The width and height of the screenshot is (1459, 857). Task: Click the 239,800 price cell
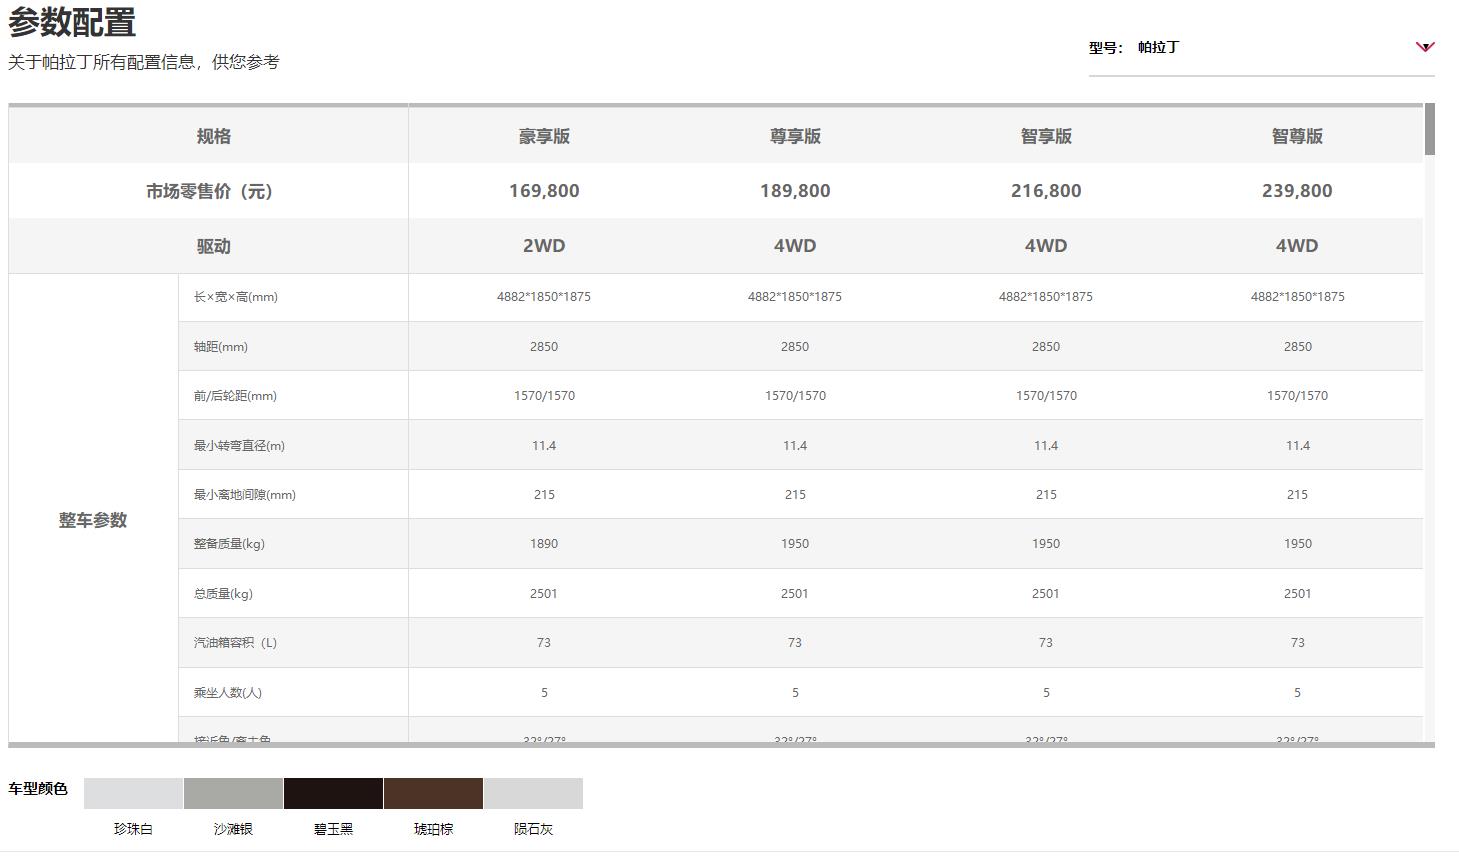[1297, 191]
